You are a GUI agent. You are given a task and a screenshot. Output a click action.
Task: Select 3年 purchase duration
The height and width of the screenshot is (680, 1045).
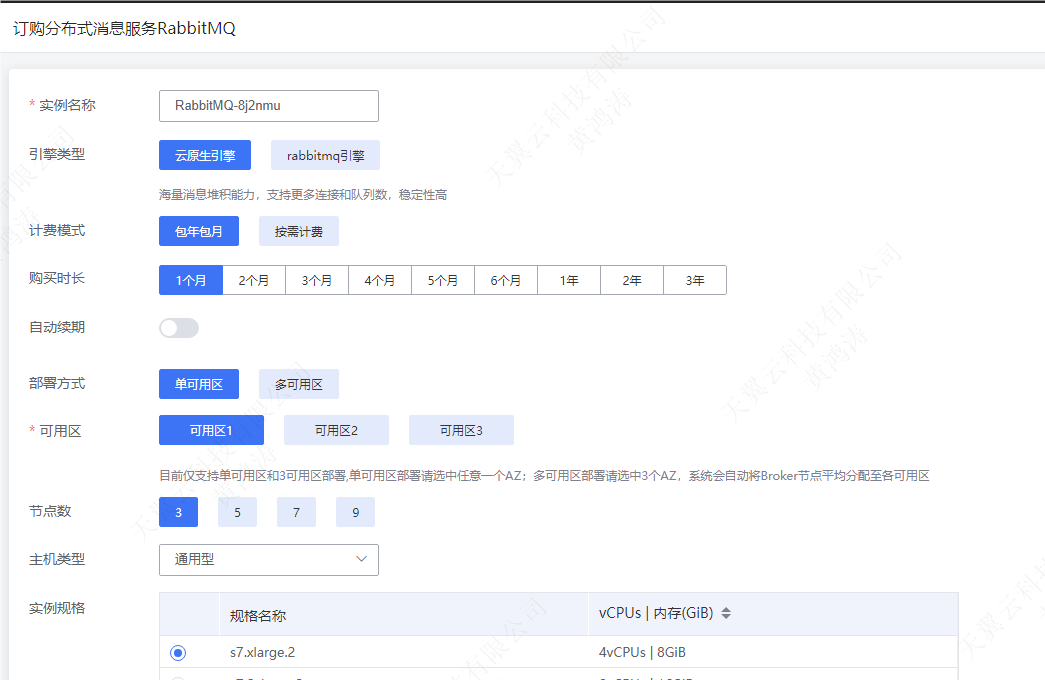click(x=695, y=280)
